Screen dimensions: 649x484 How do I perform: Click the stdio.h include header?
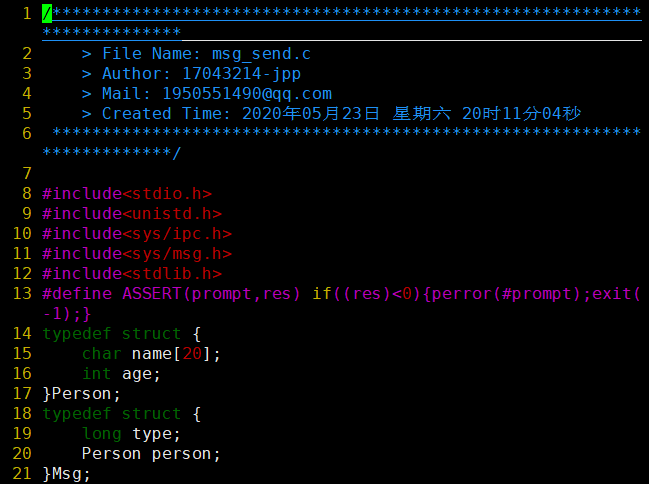pos(167,194)
